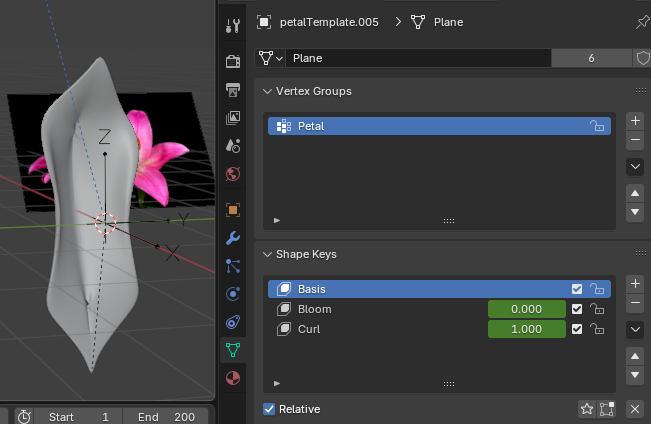Open the vertex group specials menu
This screenshot has height=424, width=651.
[x=635, y=167]
